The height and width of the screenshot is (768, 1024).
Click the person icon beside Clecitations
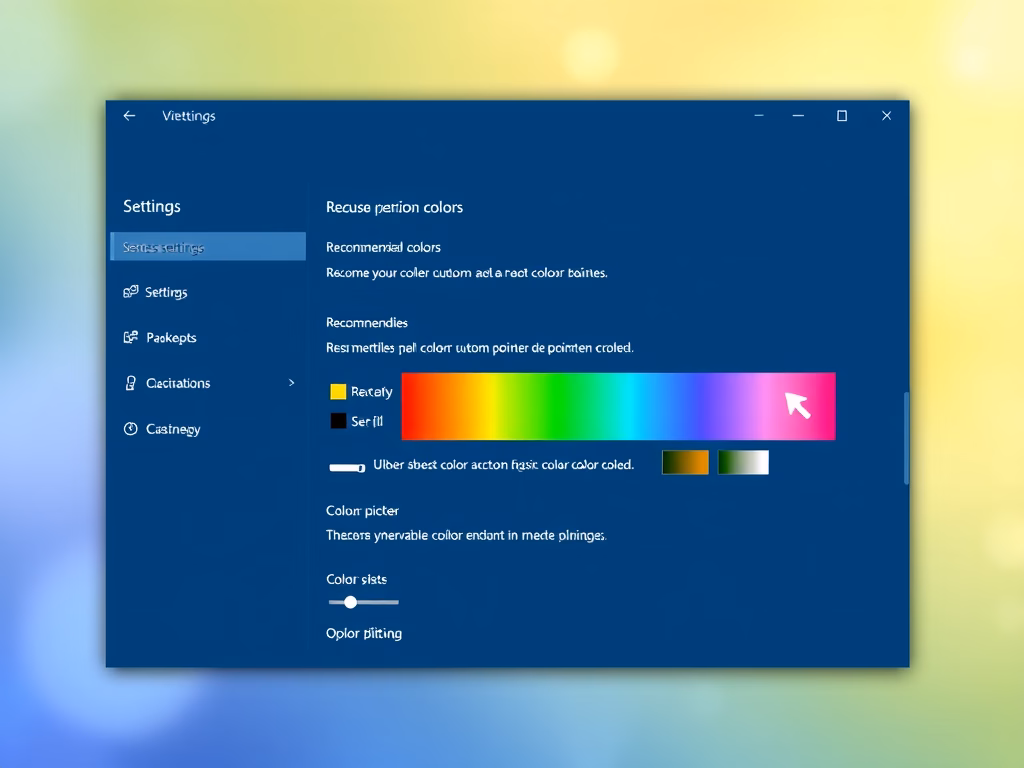[131, 383]
